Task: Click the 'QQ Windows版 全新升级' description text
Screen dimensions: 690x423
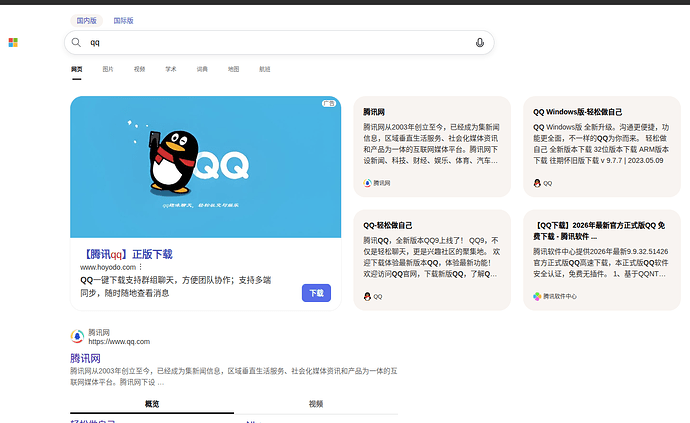Action: 601,143
